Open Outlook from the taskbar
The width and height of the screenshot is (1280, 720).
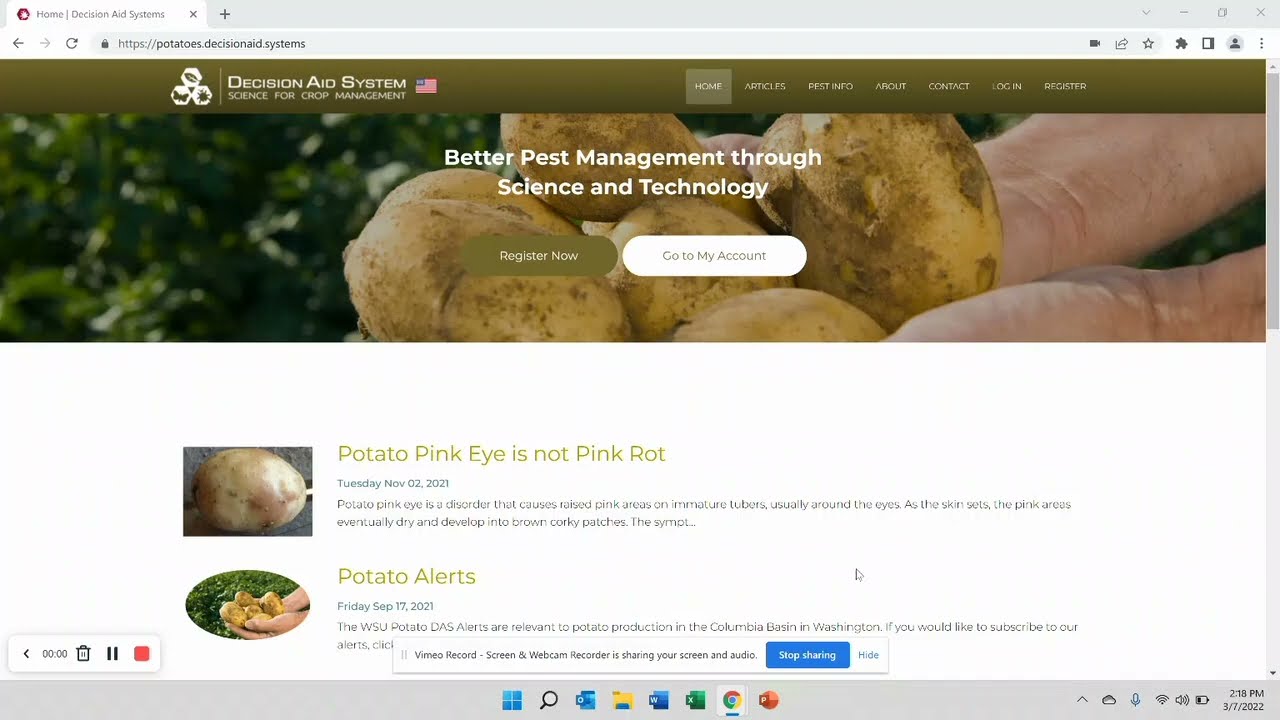click(586, 700)
